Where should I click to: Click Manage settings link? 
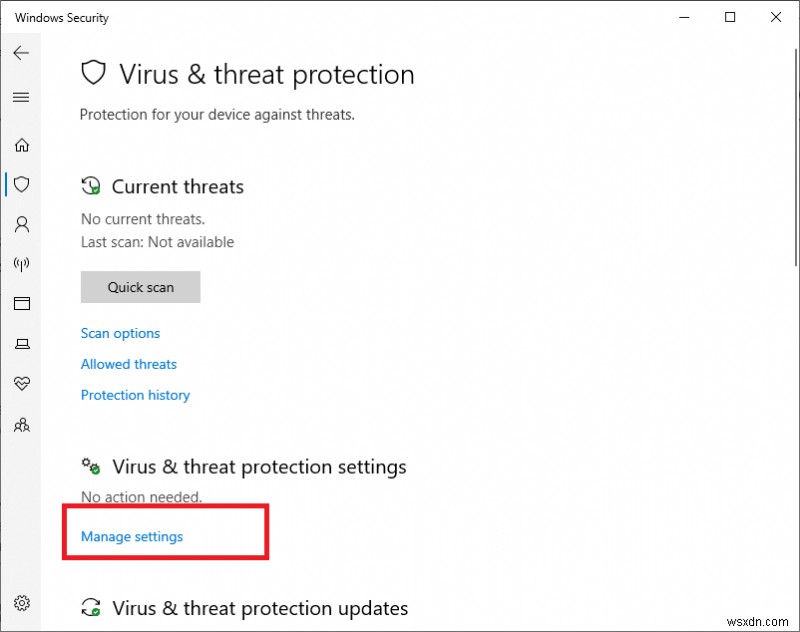pos(132,536)
